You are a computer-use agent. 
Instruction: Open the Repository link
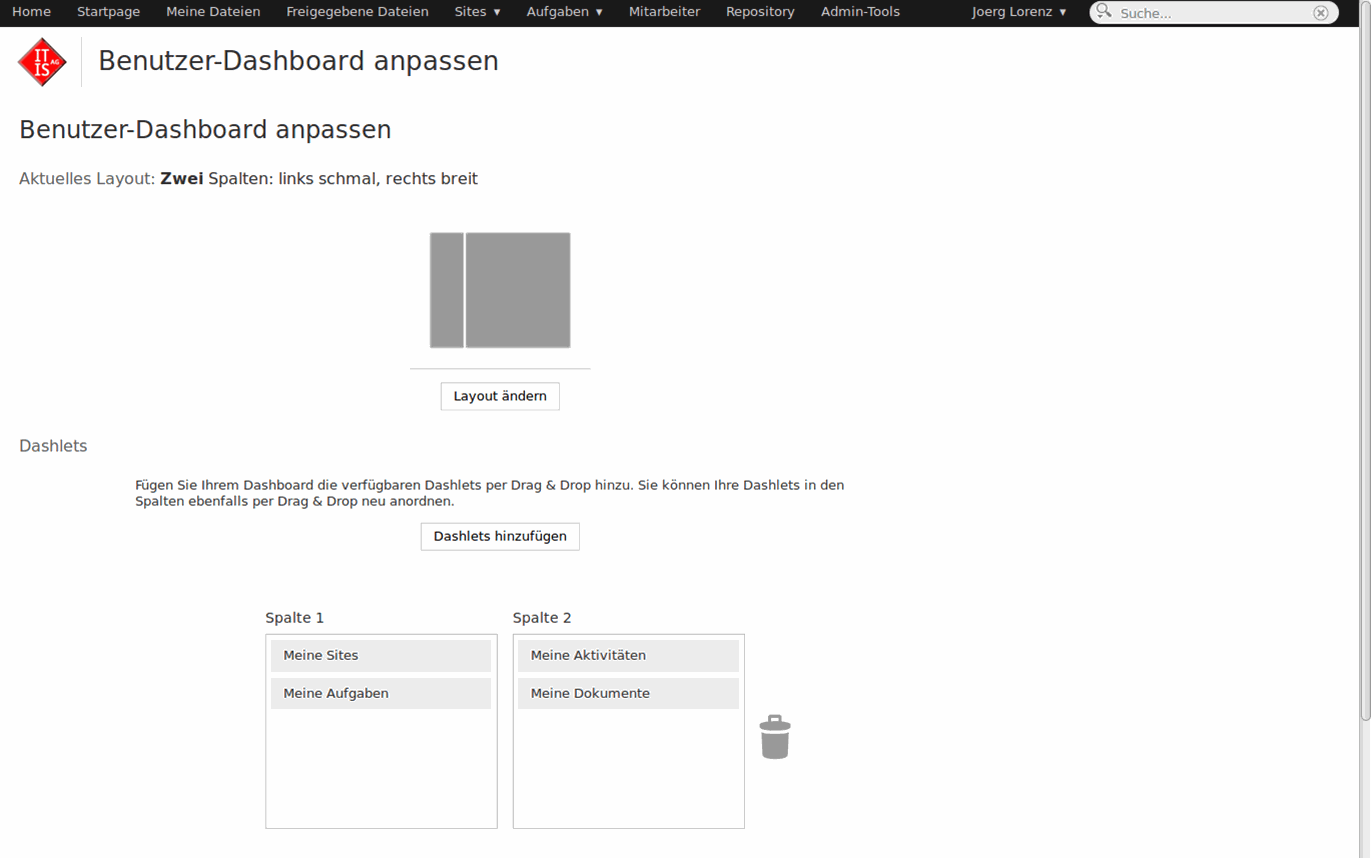click(x=760, y=12)
